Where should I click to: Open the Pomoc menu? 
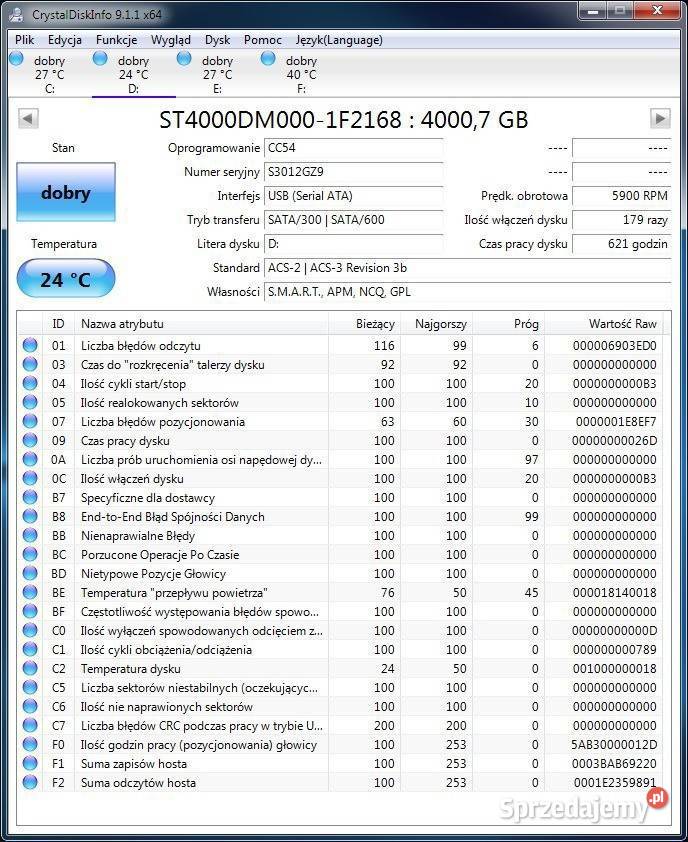263,40
